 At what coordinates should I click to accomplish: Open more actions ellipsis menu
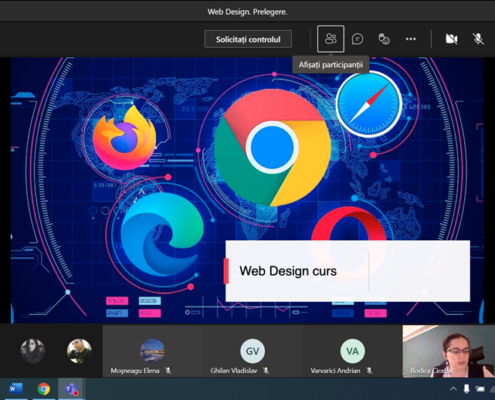point(411,39)
